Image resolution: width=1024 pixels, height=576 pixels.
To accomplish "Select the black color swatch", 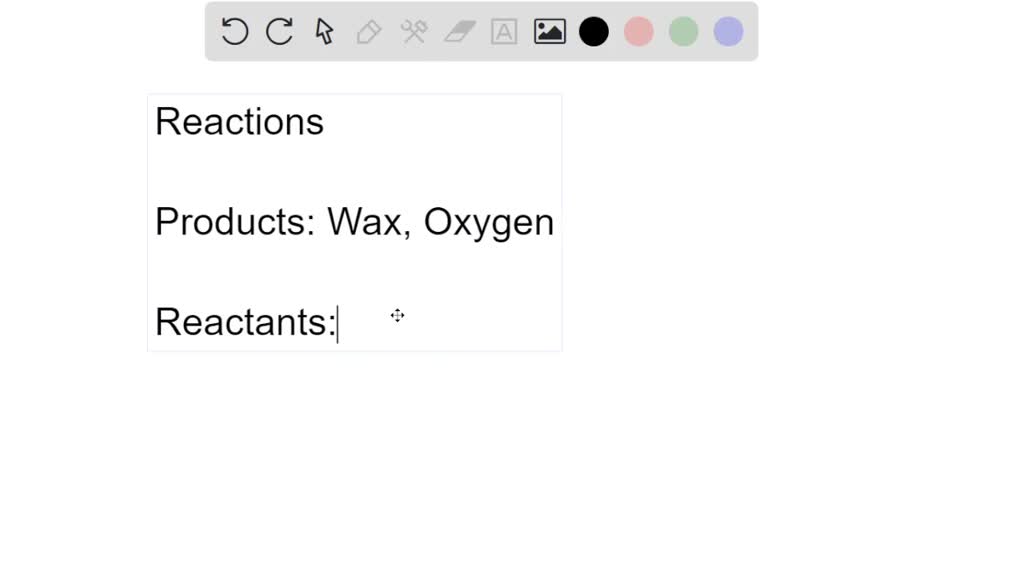I will [x=593, y=31].
